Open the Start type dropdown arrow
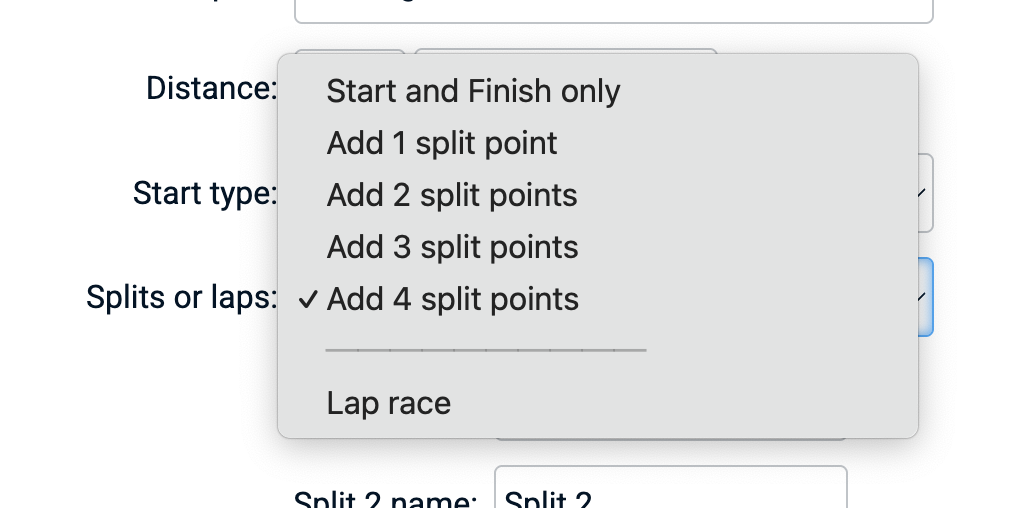This screenshot has height=508, width=1012. tap(922, 193)
